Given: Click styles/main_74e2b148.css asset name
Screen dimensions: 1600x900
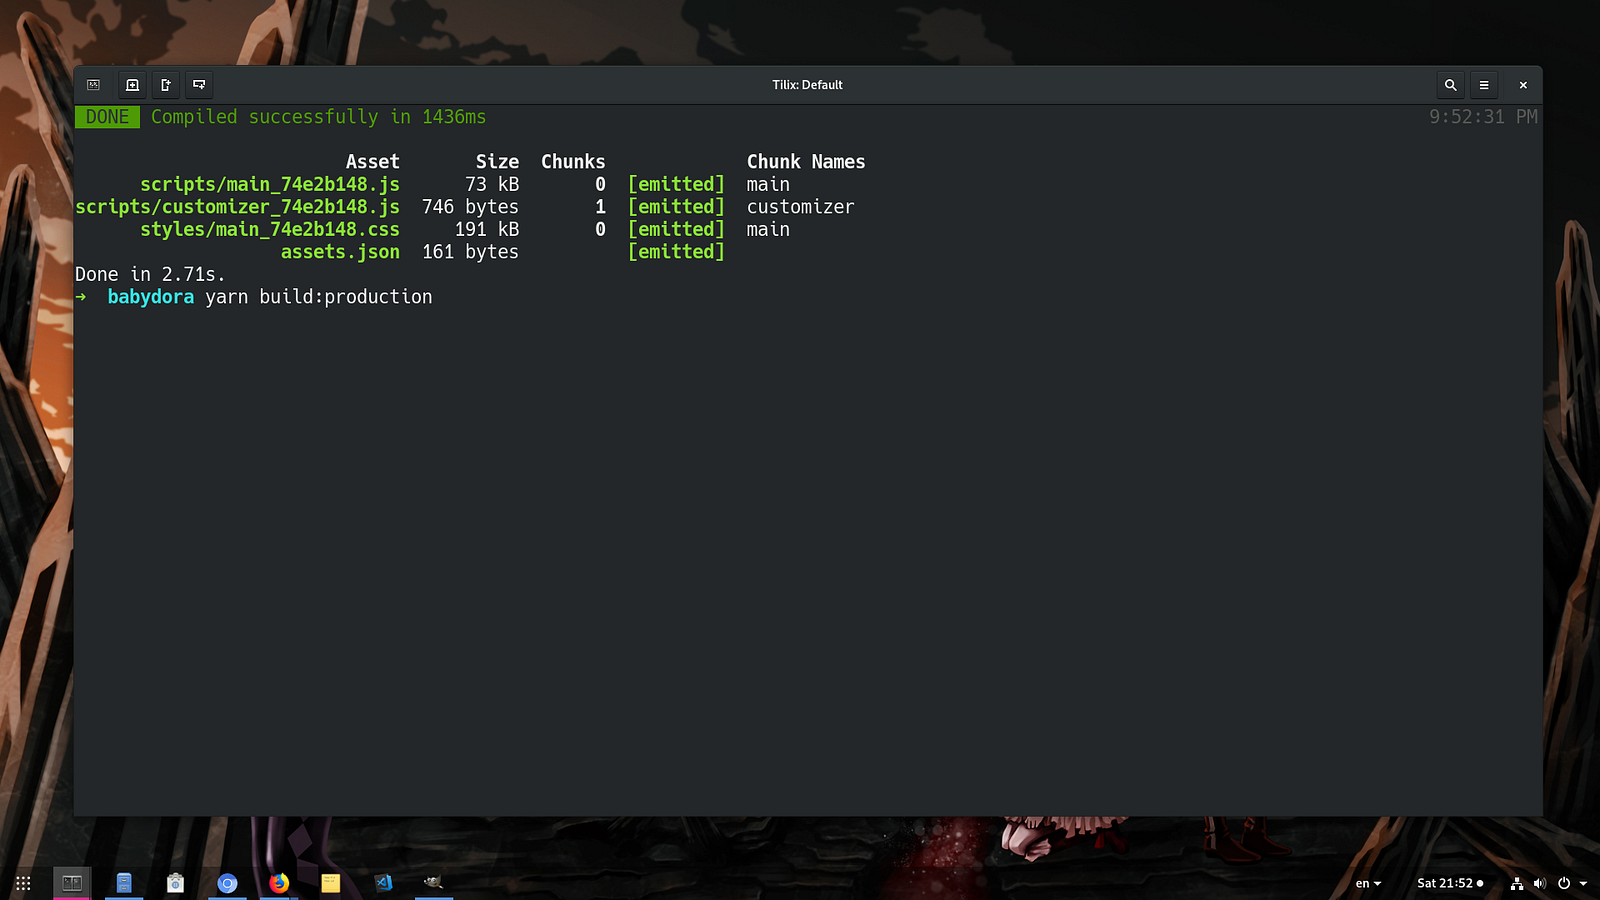Looking at the screenshot, I should [270, 230].
